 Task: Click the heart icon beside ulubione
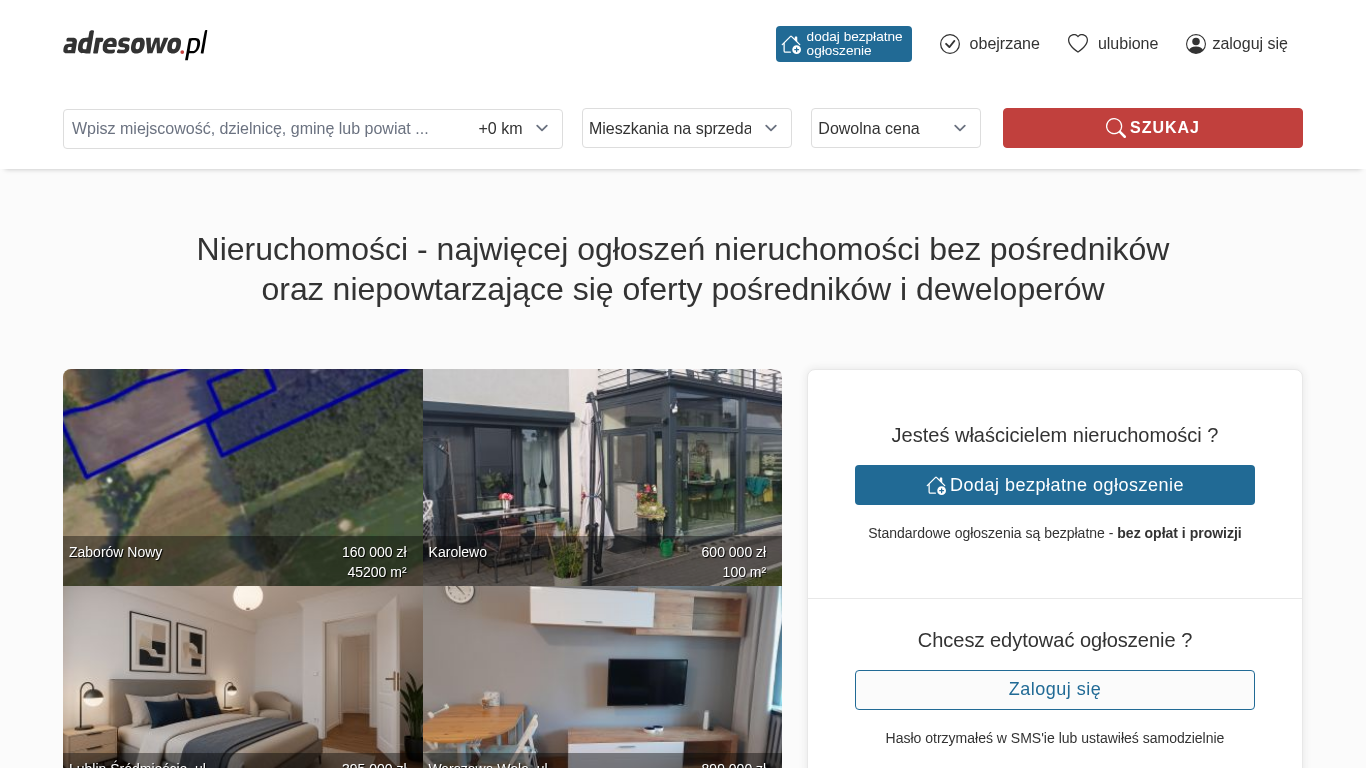1077,44
